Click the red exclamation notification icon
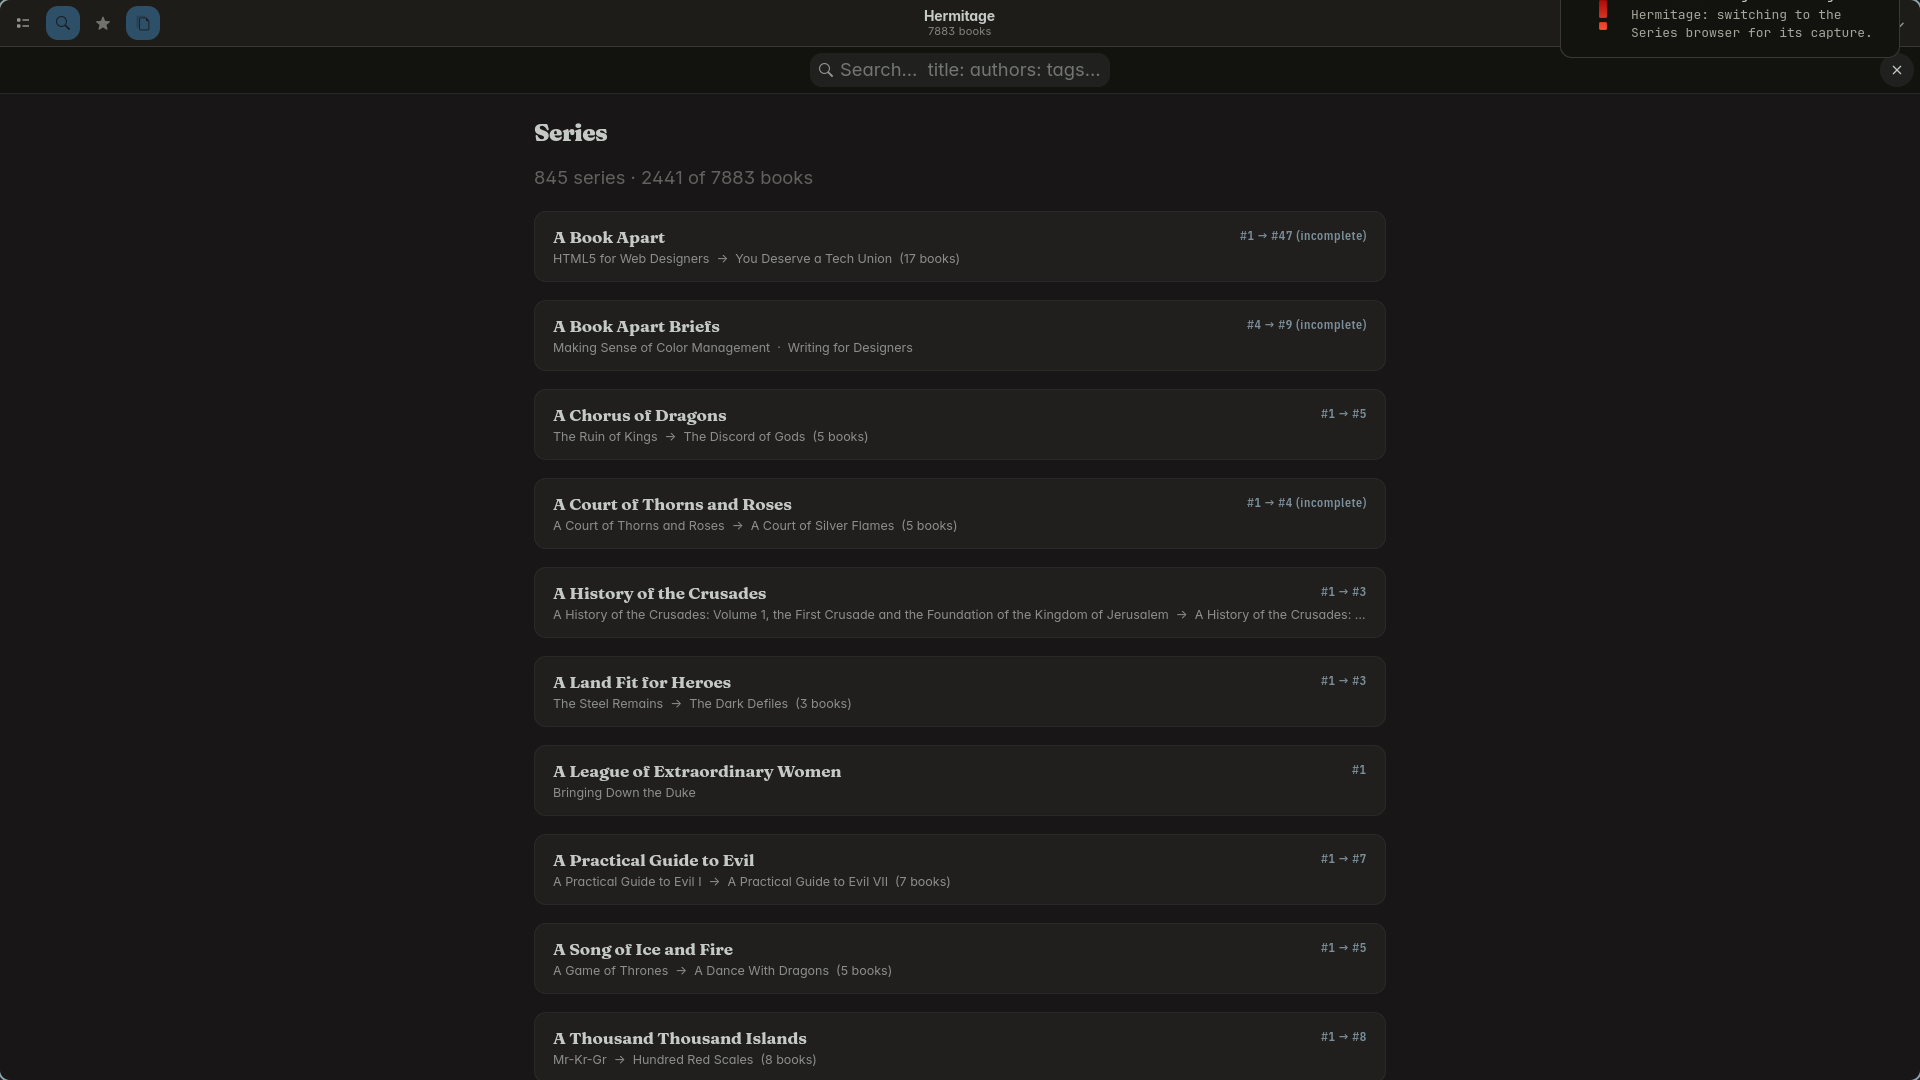Viewport: 1920px width, 1080px height. [x=1603, y=16]
